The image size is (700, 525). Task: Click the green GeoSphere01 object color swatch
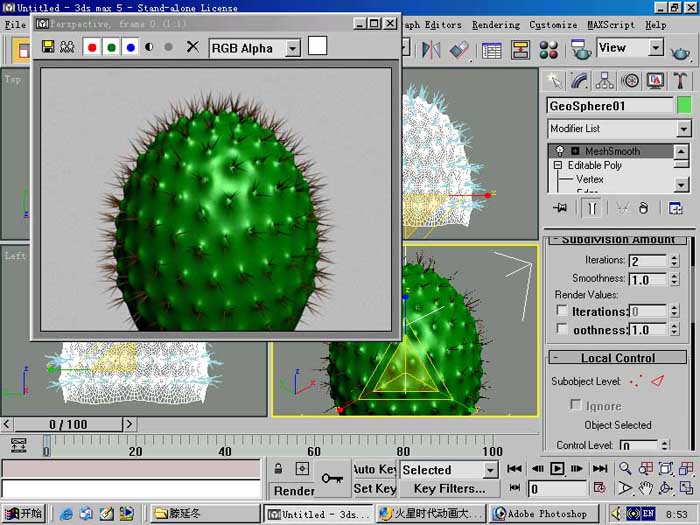(x=684, y=105)
